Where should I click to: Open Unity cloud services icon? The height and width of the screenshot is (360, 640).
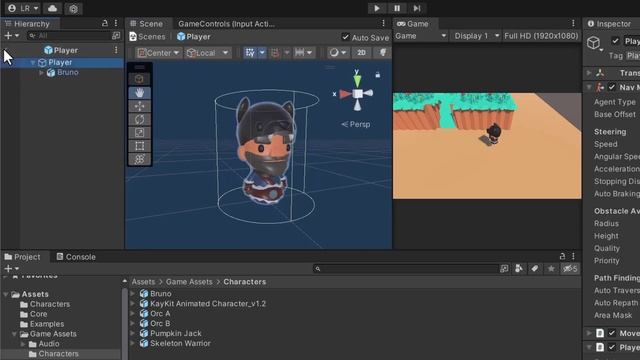pyautogui.click(x=52, y=8)
